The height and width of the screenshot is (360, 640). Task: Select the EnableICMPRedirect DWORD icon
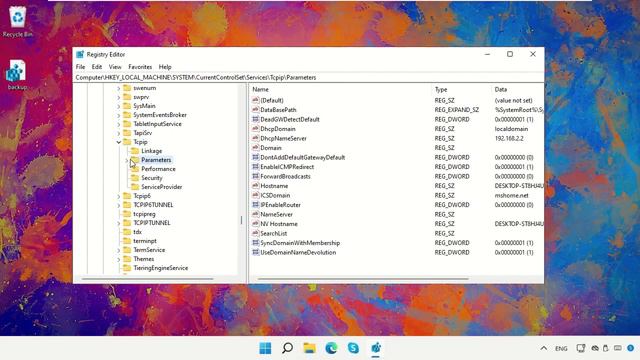coord(256,167)
